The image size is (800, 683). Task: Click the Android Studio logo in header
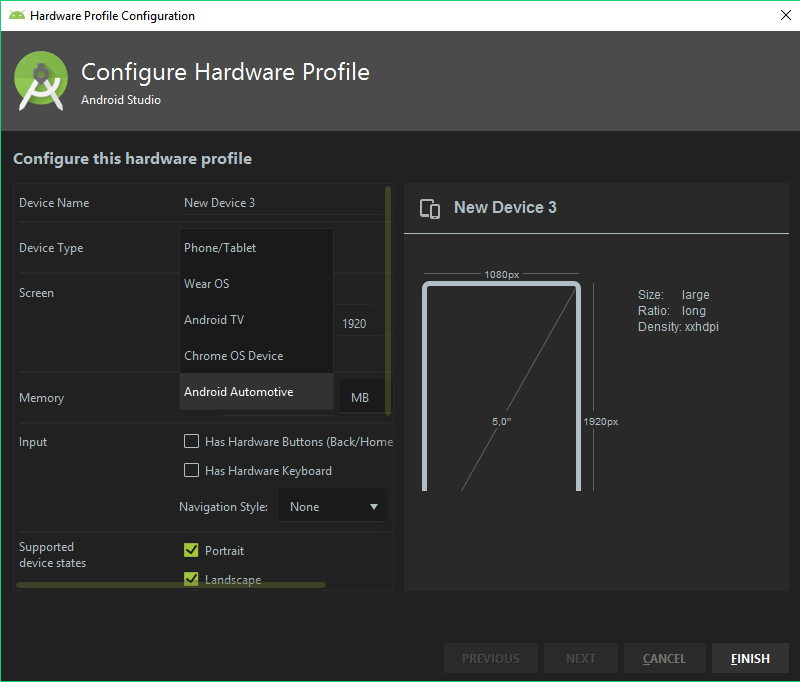40,81
